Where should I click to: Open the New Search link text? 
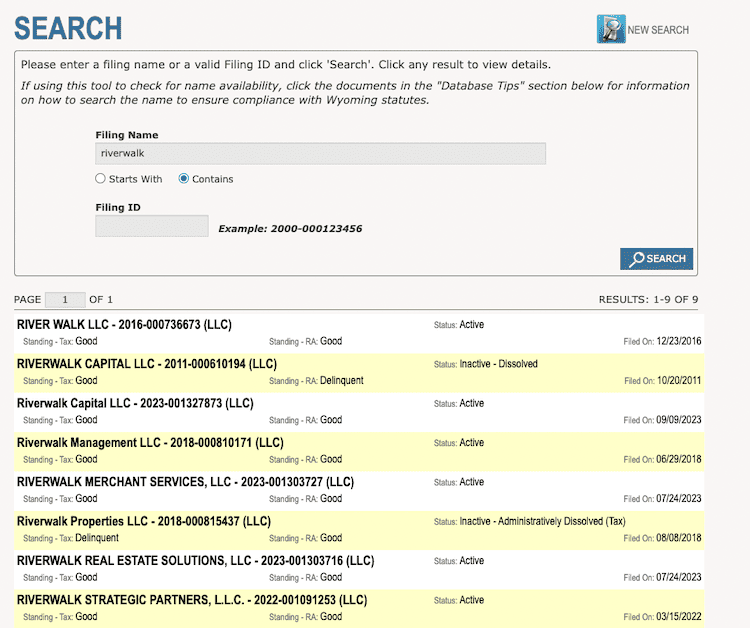click(658, 30)
